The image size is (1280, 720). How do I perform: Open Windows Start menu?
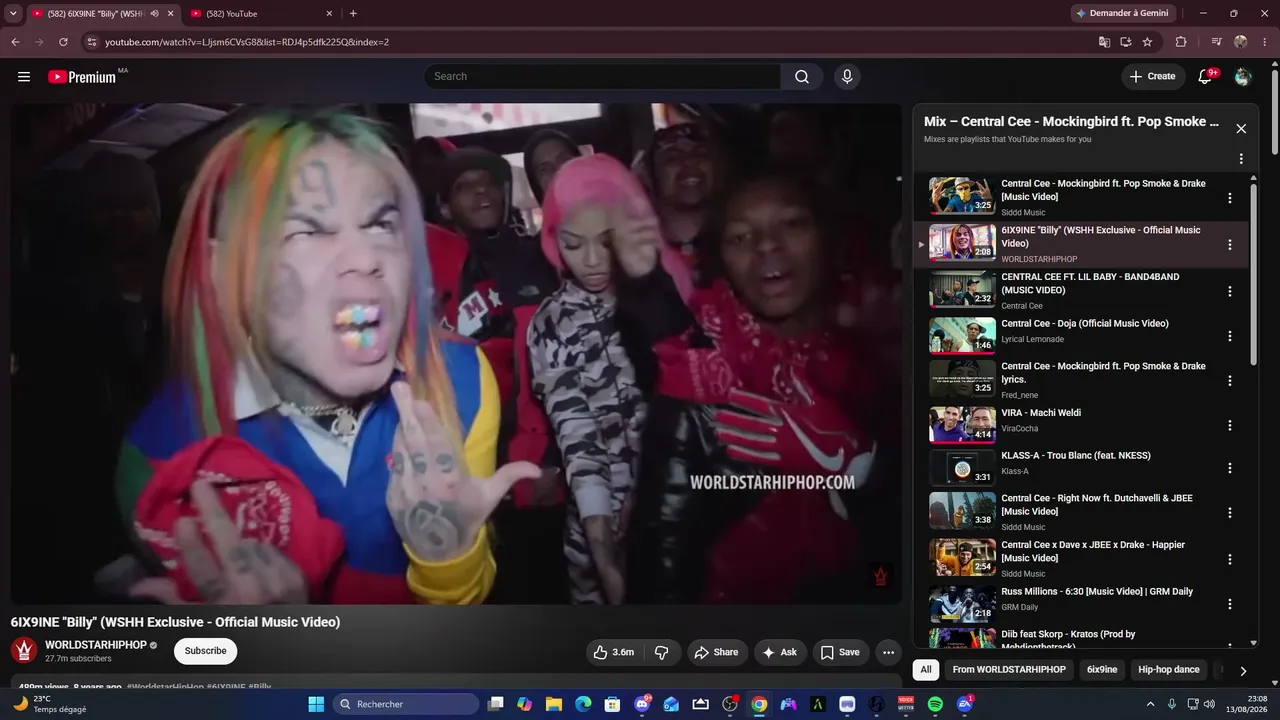pos(316,704)
